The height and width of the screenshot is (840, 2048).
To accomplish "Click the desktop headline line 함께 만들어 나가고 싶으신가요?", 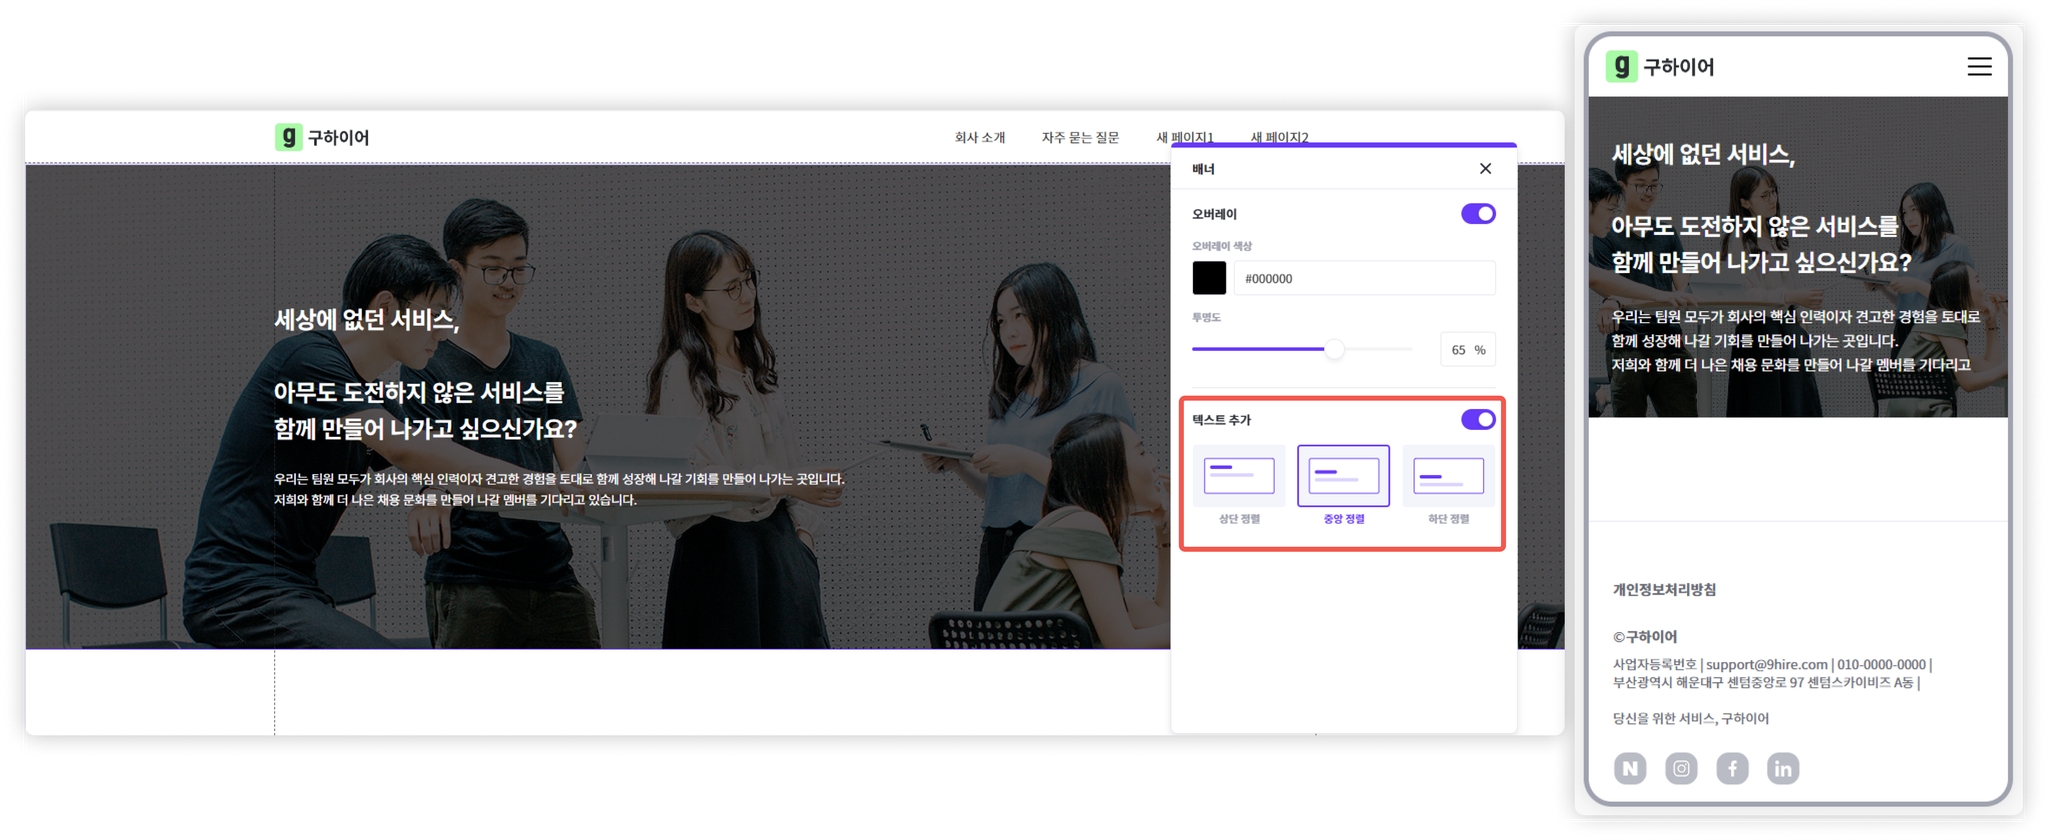I will coord(426,429).
